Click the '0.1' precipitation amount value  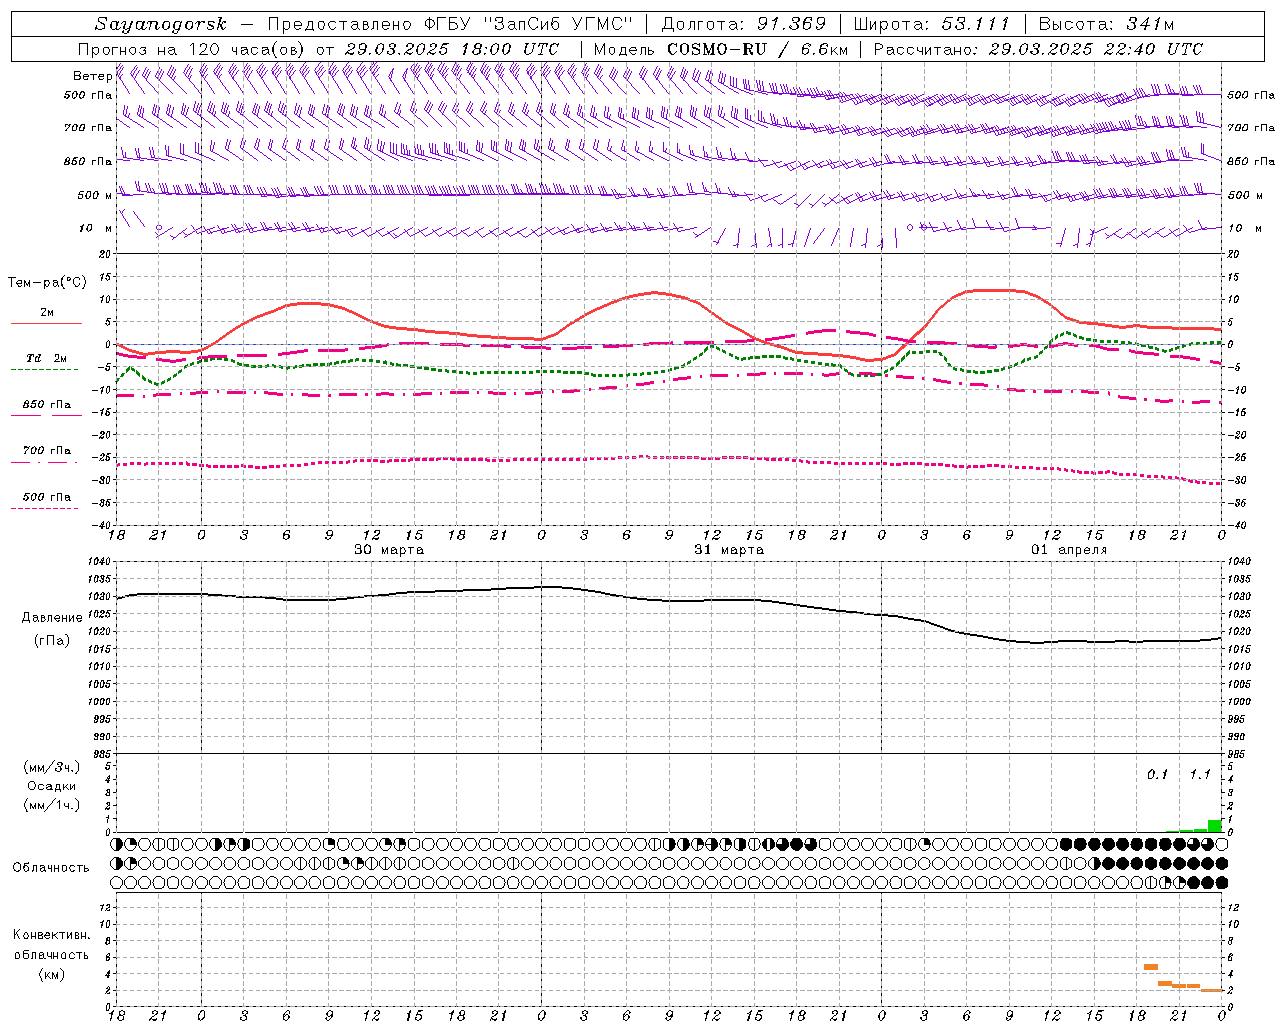click(1157, 775)
